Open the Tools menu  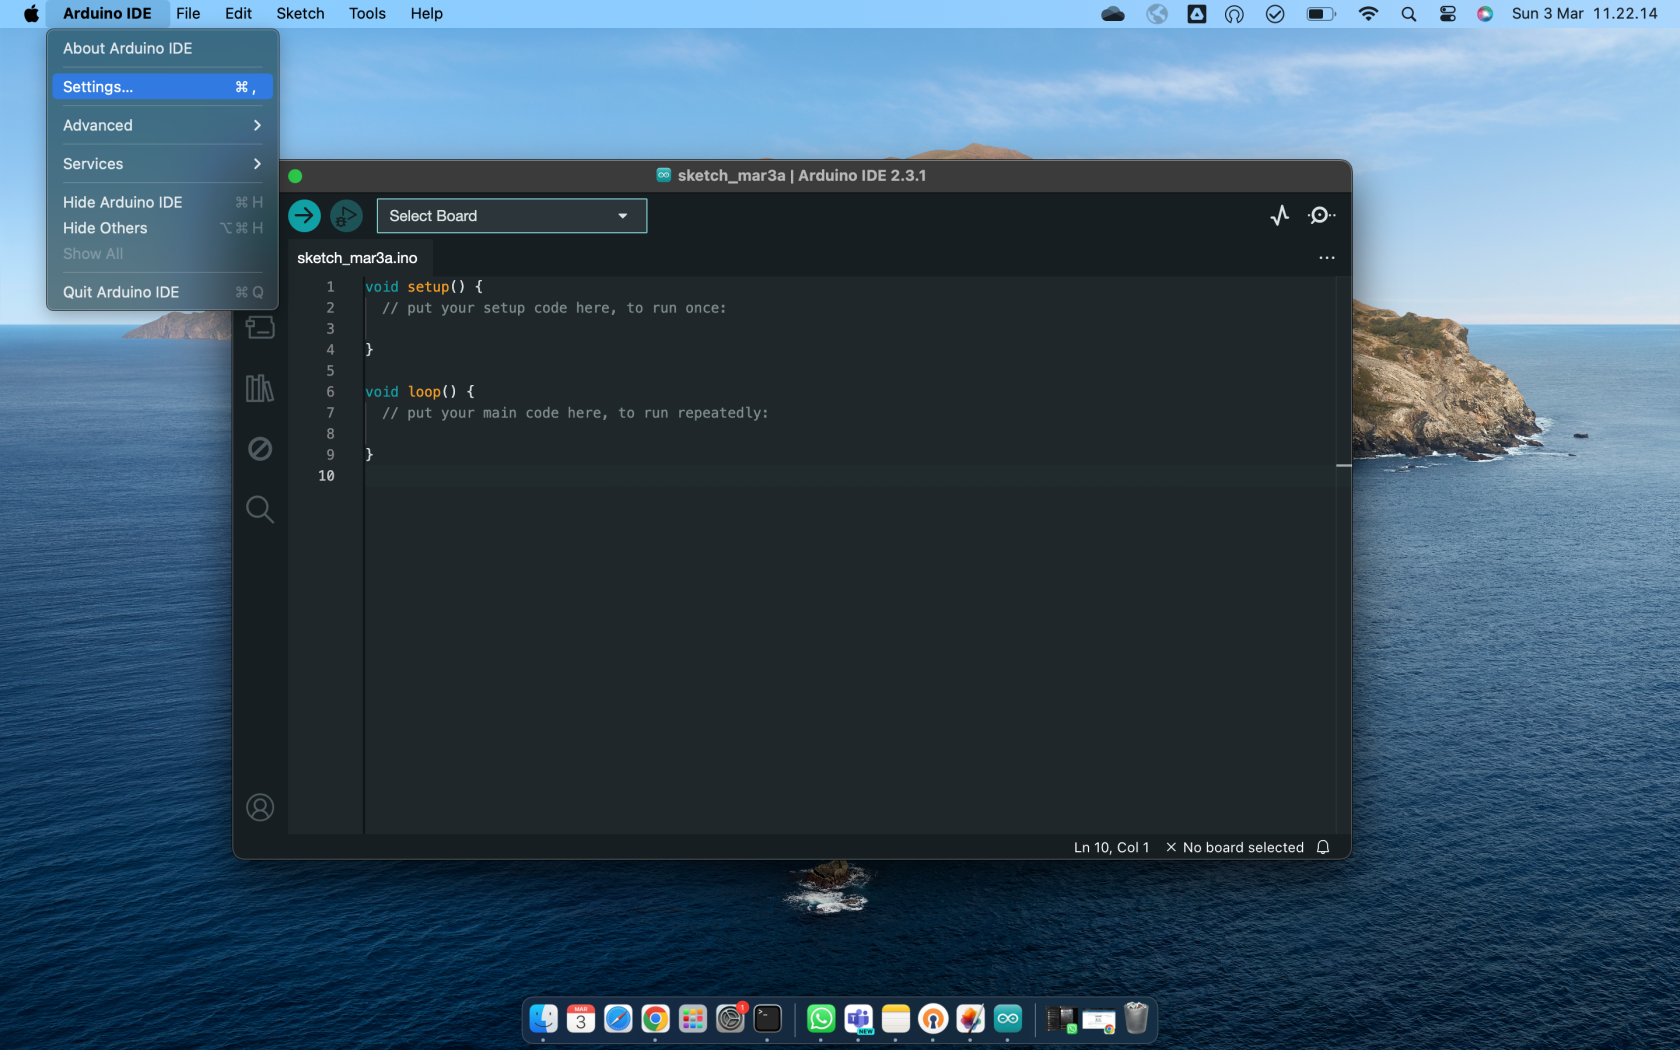[367, 14]
